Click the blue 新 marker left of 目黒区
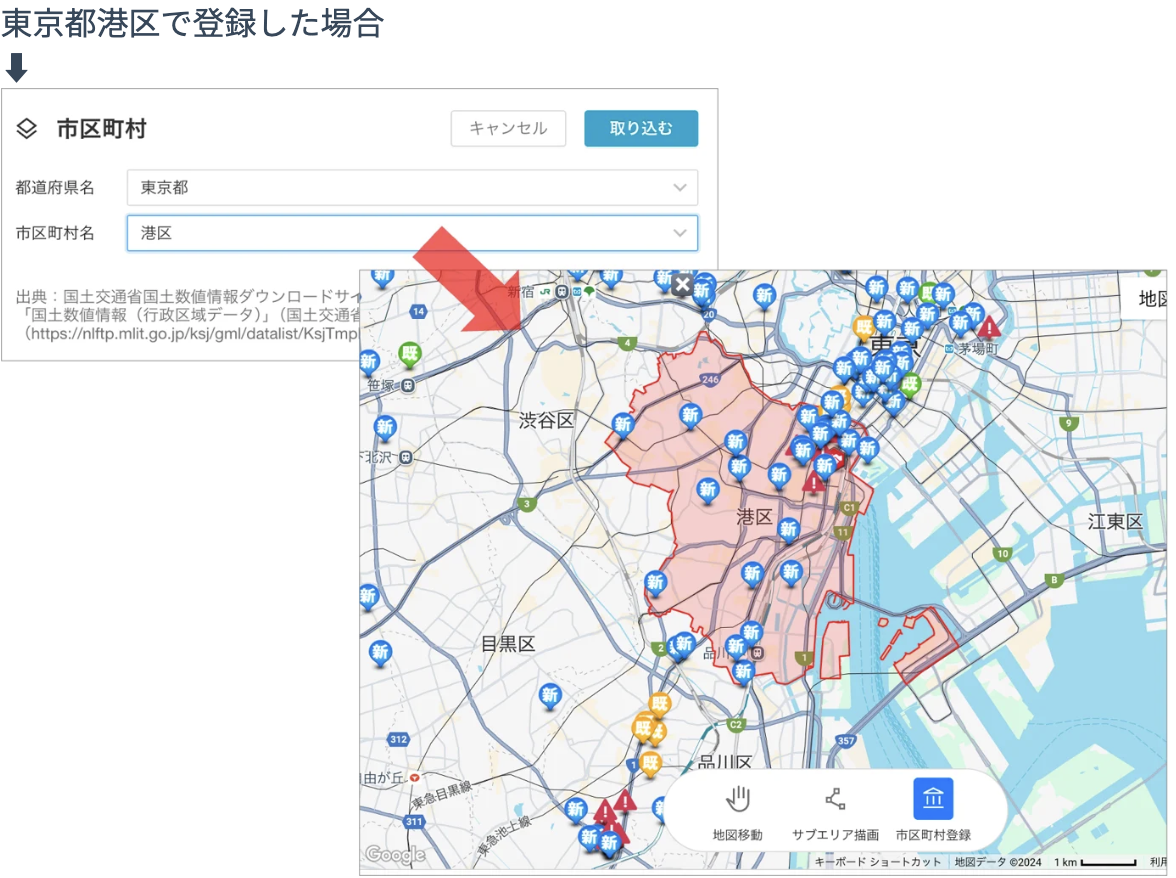Viewport: 1176px width, 878px height. click(380, 653)
